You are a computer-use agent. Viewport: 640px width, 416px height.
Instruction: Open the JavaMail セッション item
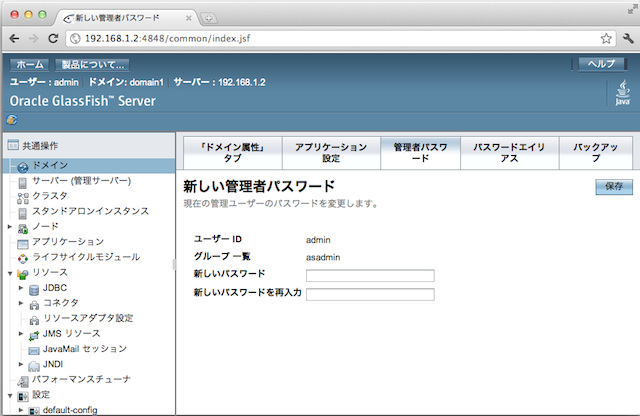(84, 349)
